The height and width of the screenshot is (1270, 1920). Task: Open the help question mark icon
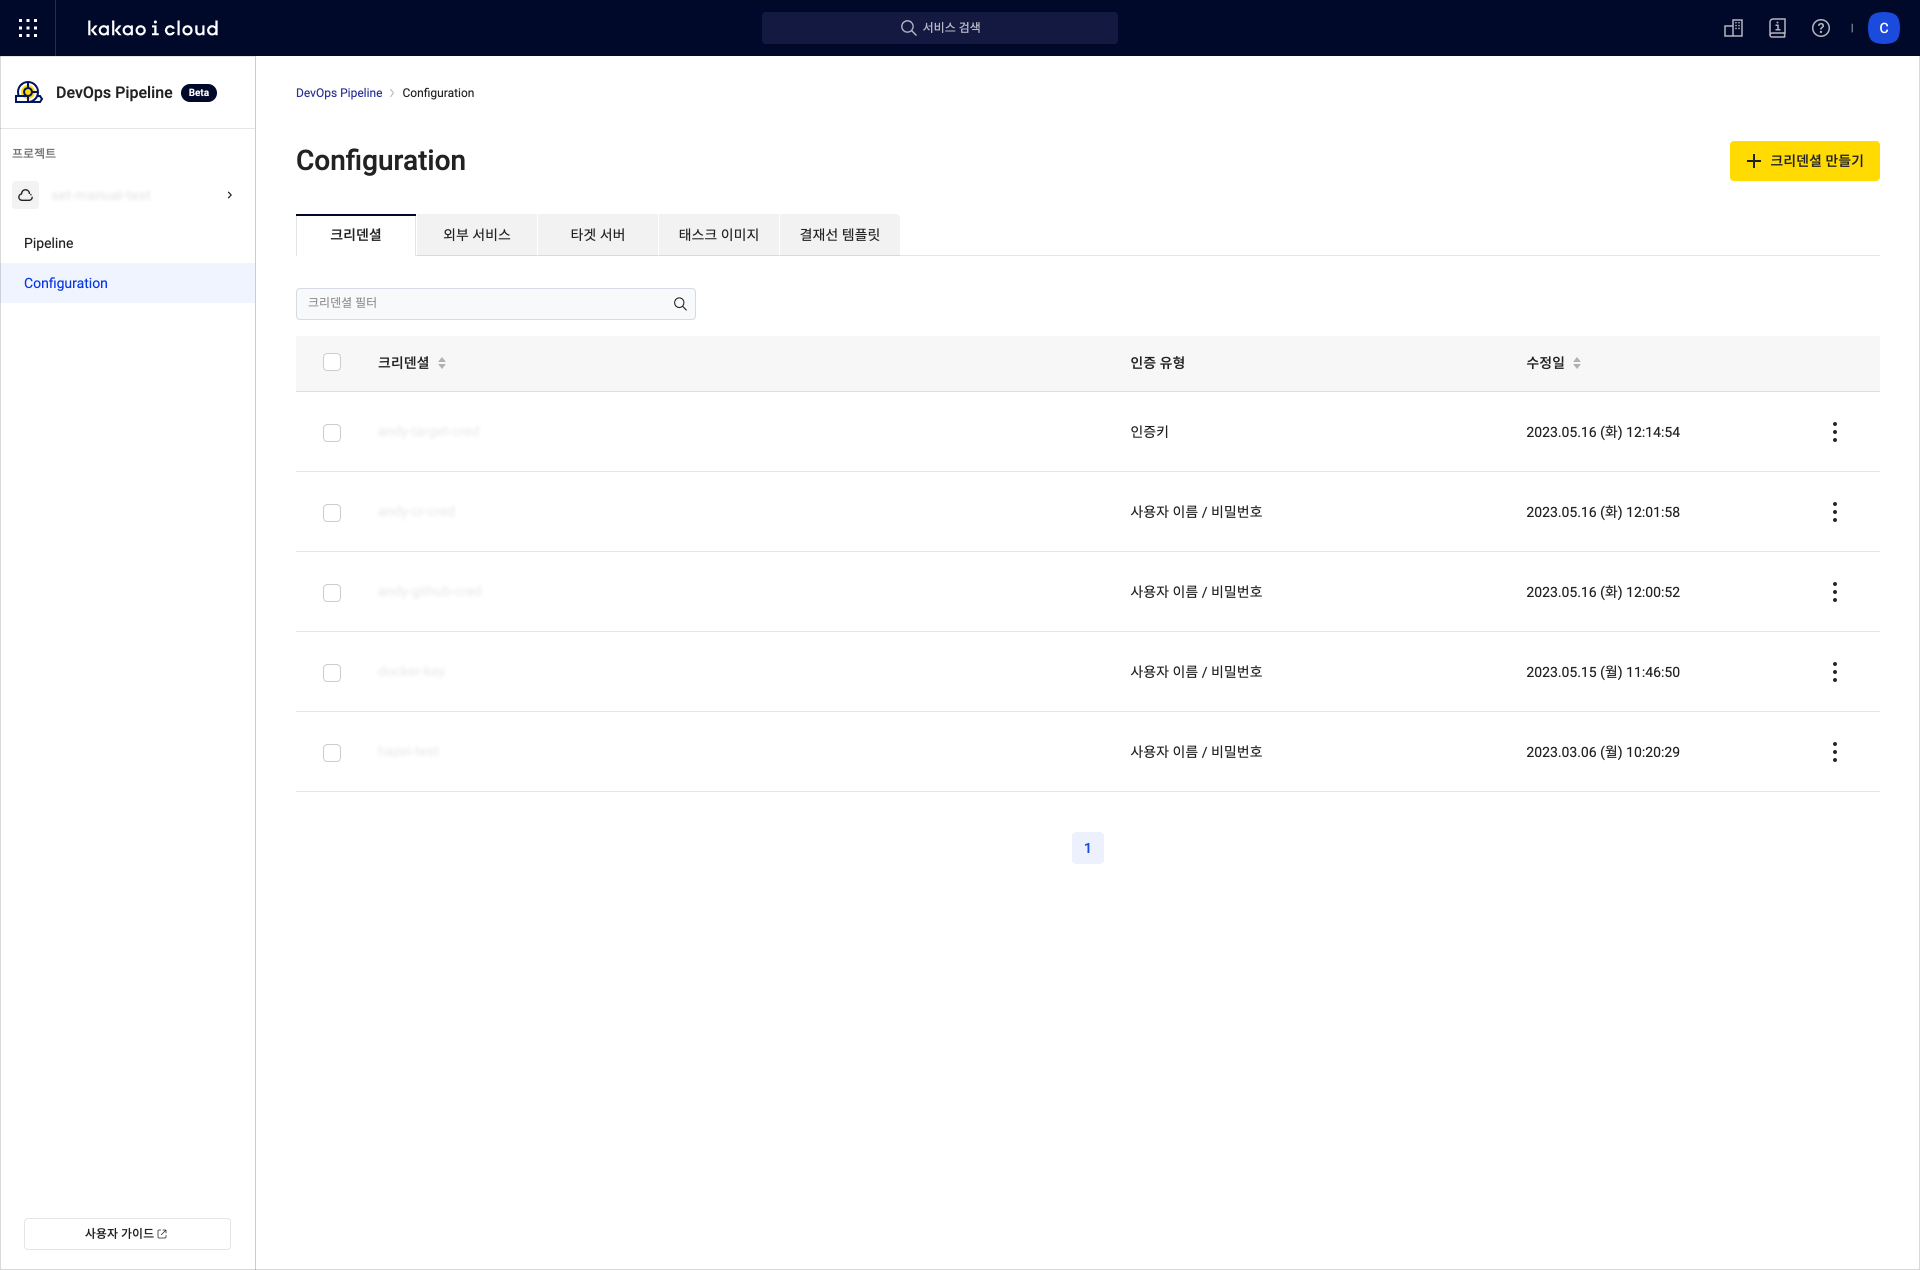point(1821,28)
